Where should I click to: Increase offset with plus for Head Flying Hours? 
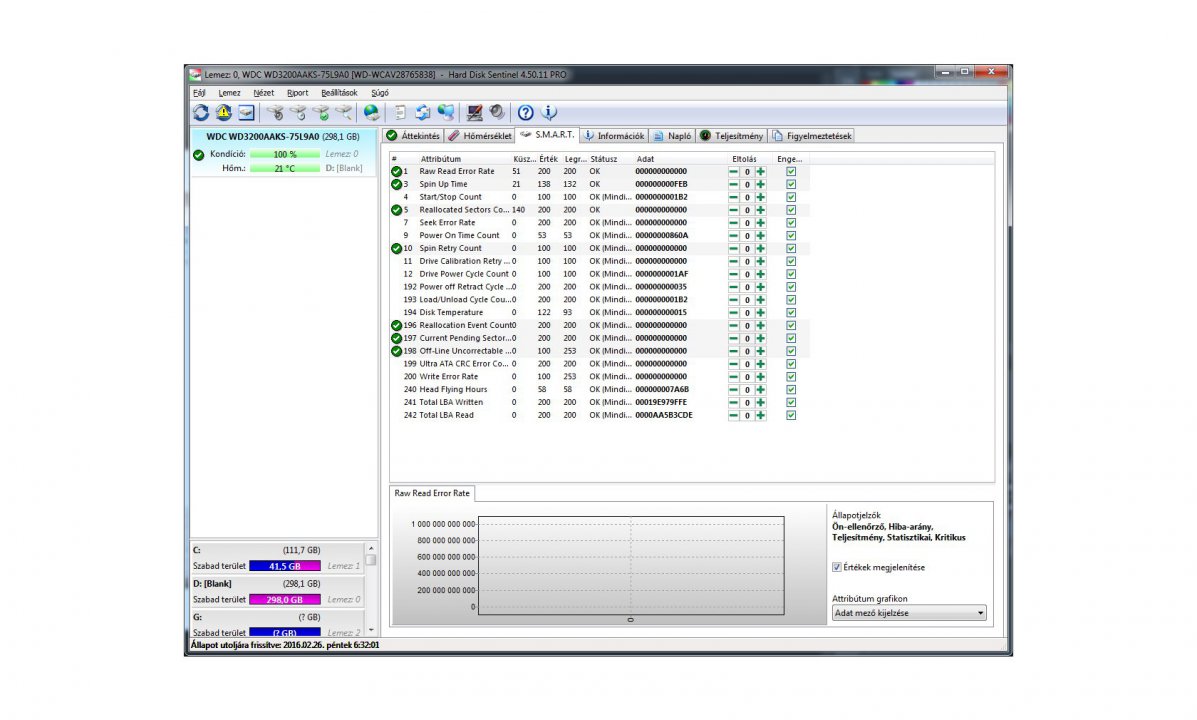[x=760, y=389]
